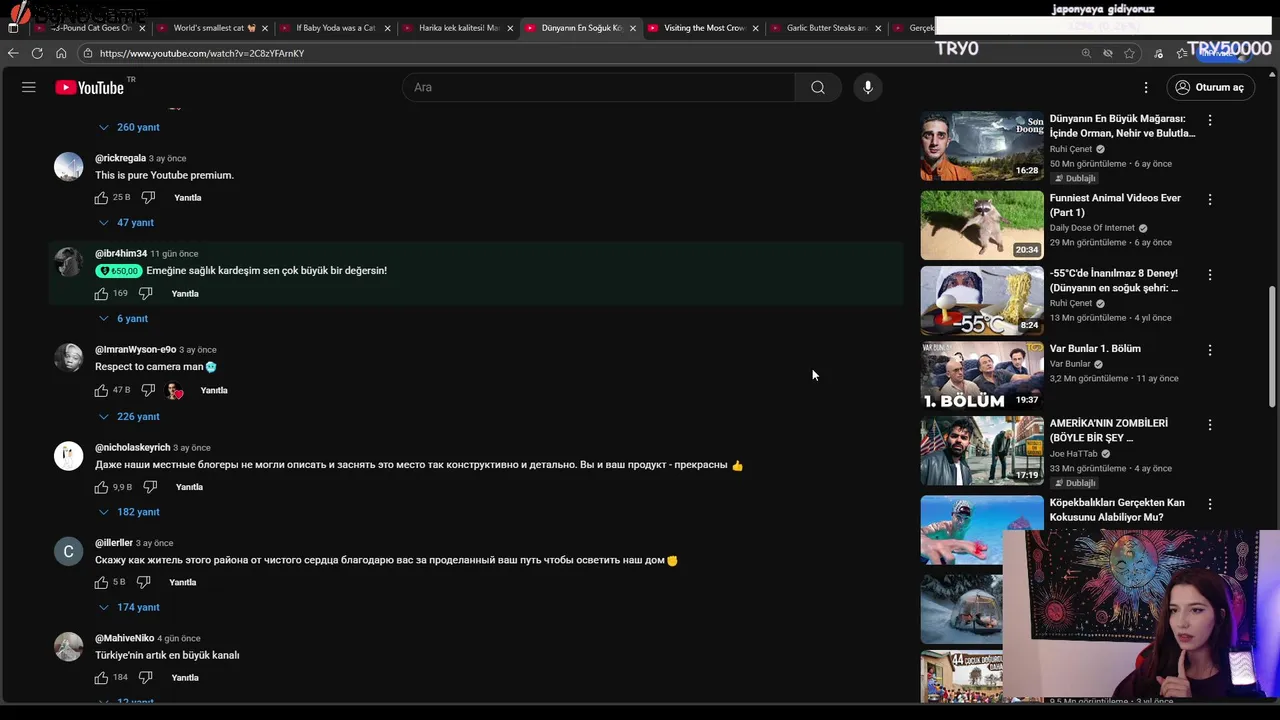The height and width of the screenshot is (720, 1280).
Task: Expand 6 yanıt replies
Action: click(123, 318)
